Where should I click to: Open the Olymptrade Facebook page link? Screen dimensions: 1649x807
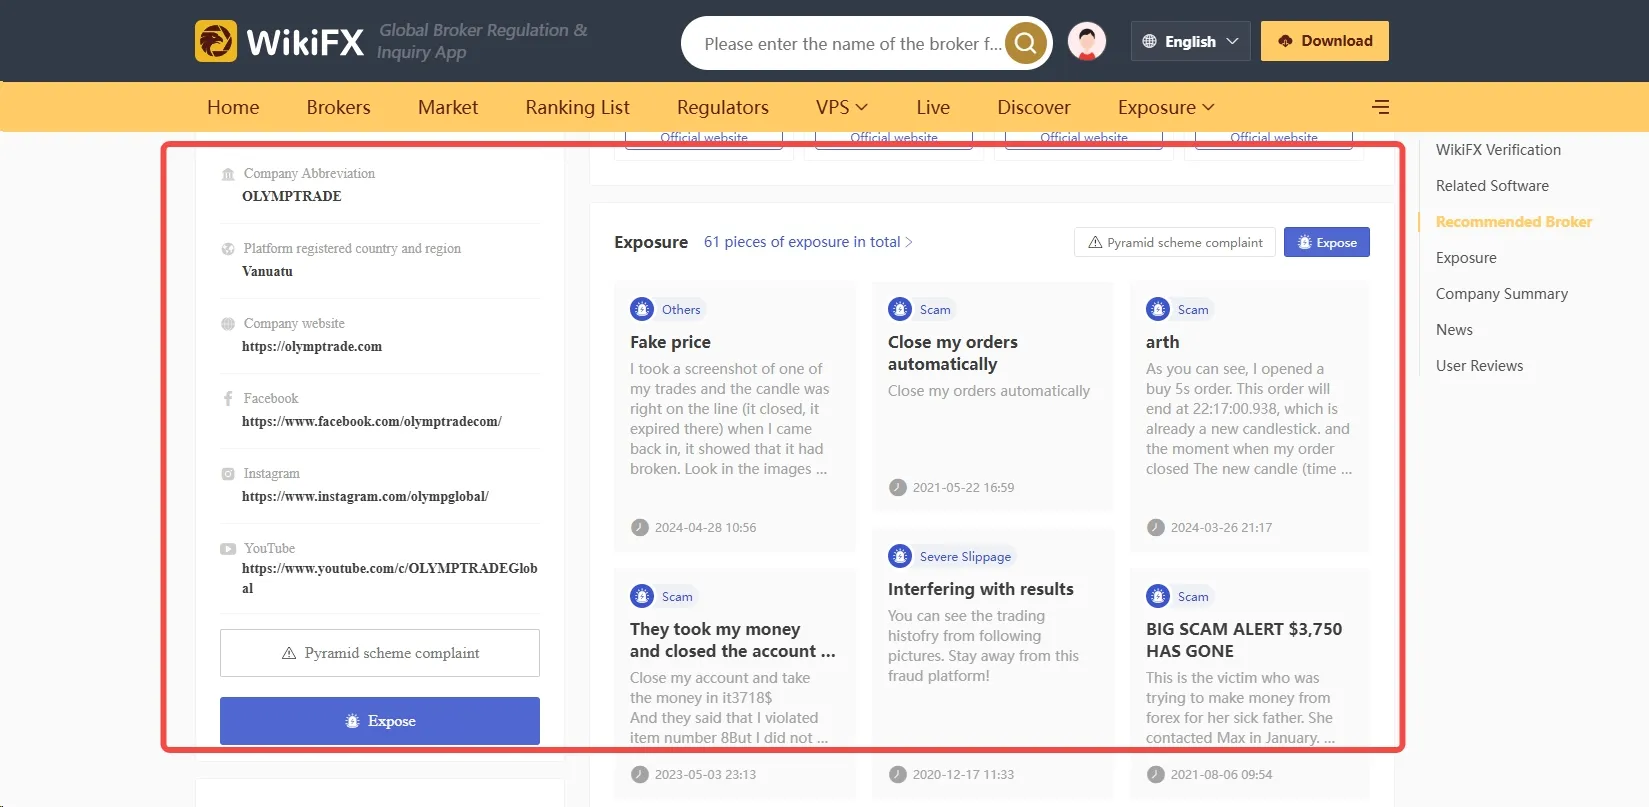coord(372,422)
